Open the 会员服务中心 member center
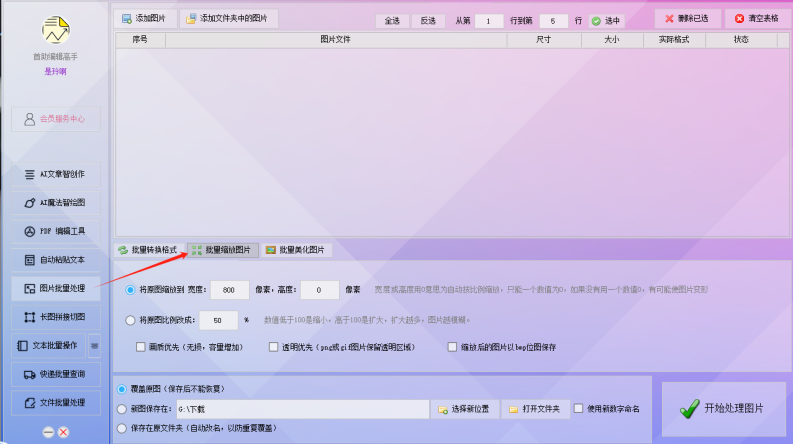This screenshot has height=444, width=793. click(56, 119)
